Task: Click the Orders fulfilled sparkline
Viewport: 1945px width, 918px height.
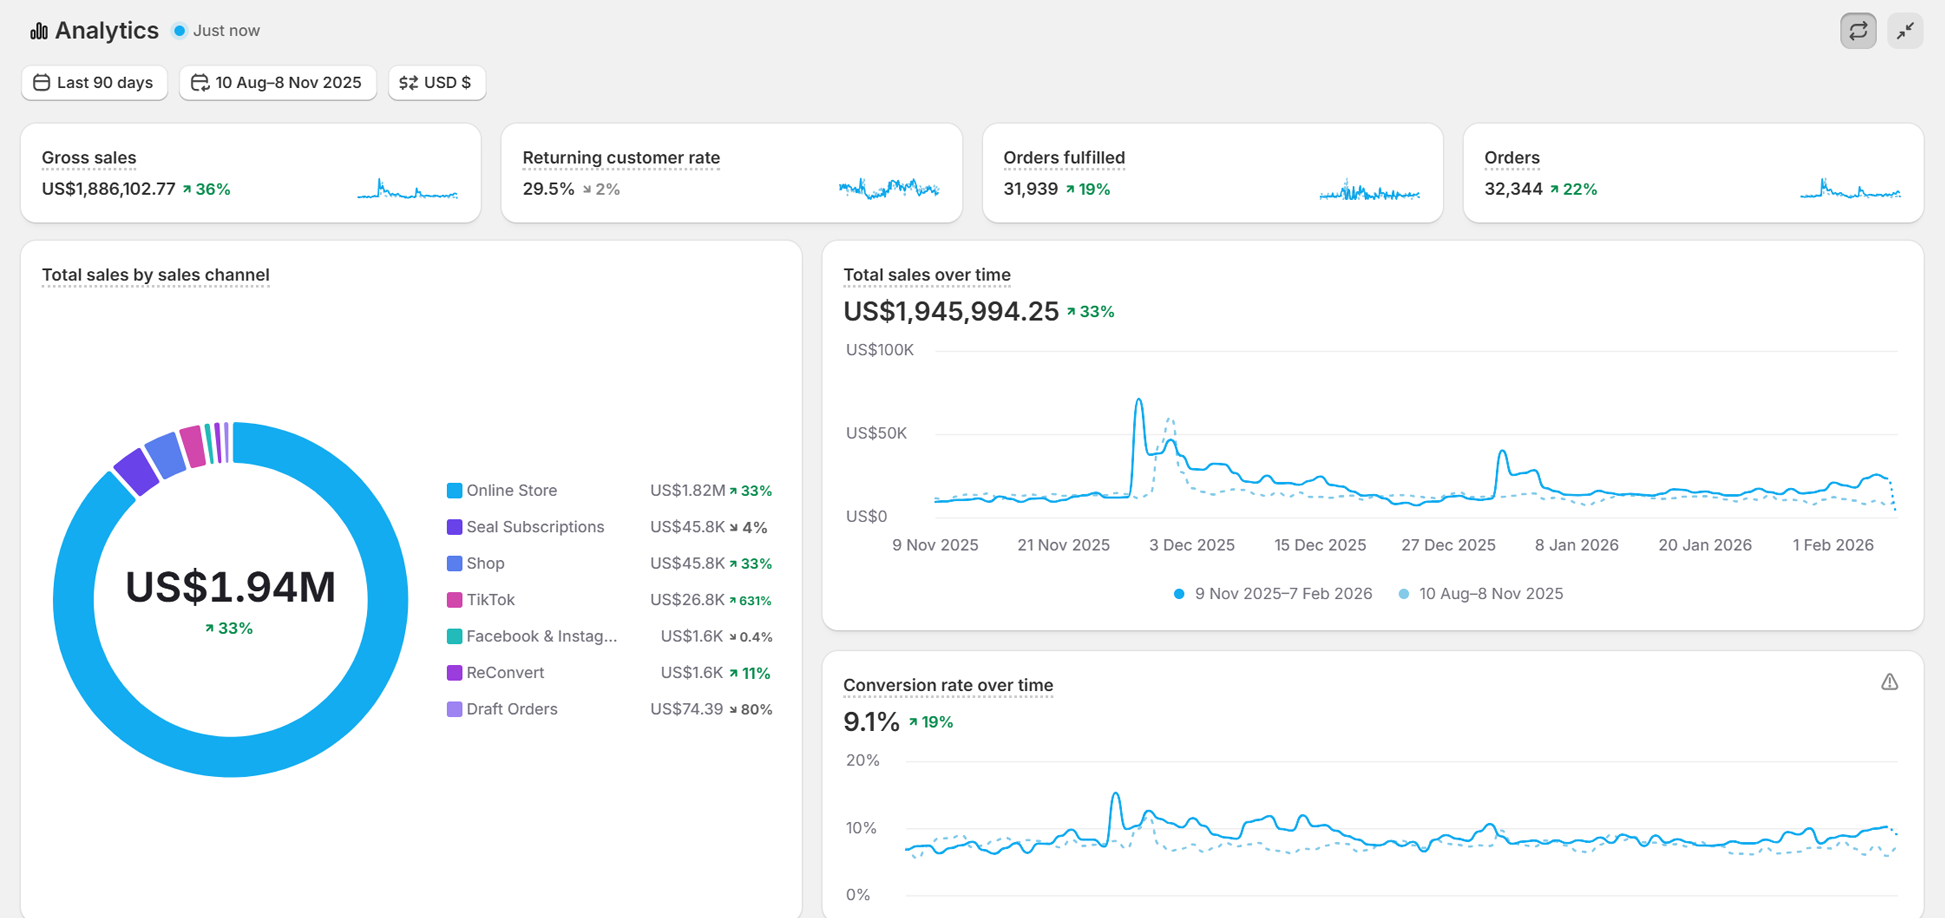Action: [x=1369, y=190]
